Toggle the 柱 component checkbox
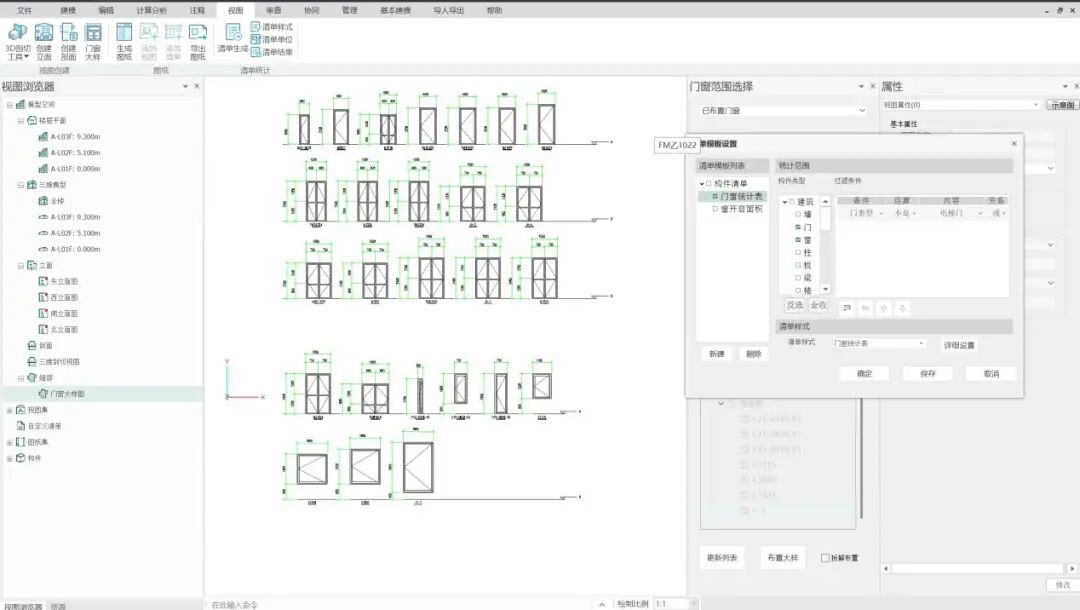The width and height of the screenshot is (1080, 610). tap(798, 253)
